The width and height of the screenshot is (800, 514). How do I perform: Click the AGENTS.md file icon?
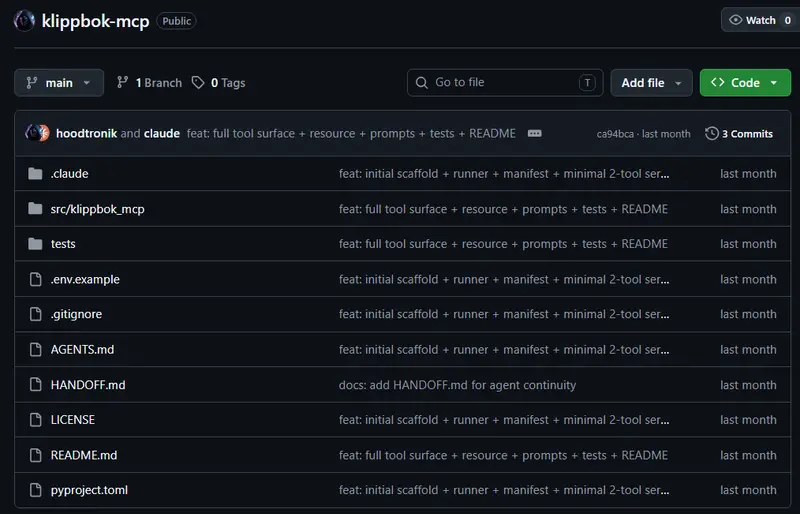click(x=35, y=350)
